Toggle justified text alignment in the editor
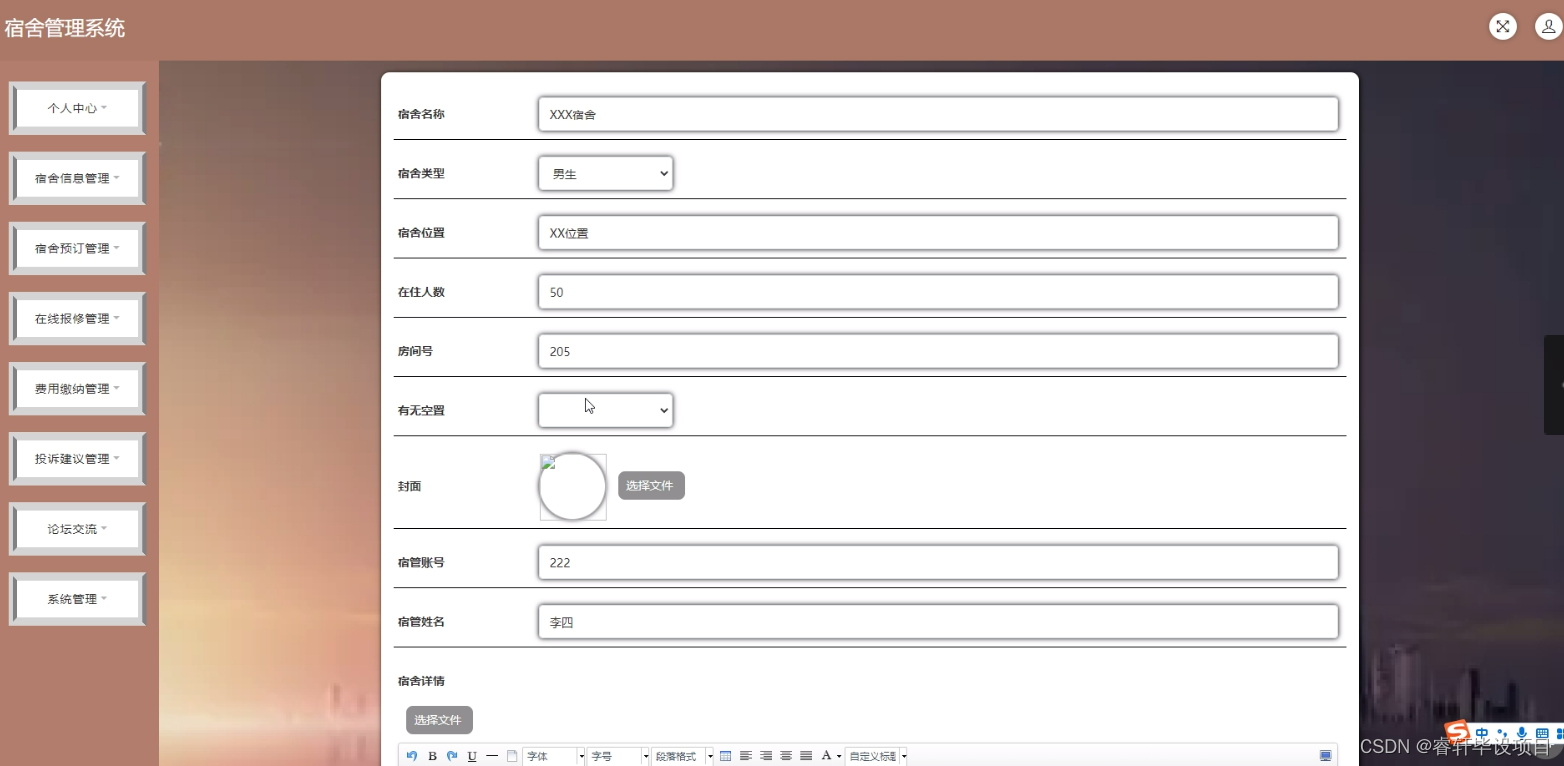The width and height of the screenshot is (1564, 766). 806,755
